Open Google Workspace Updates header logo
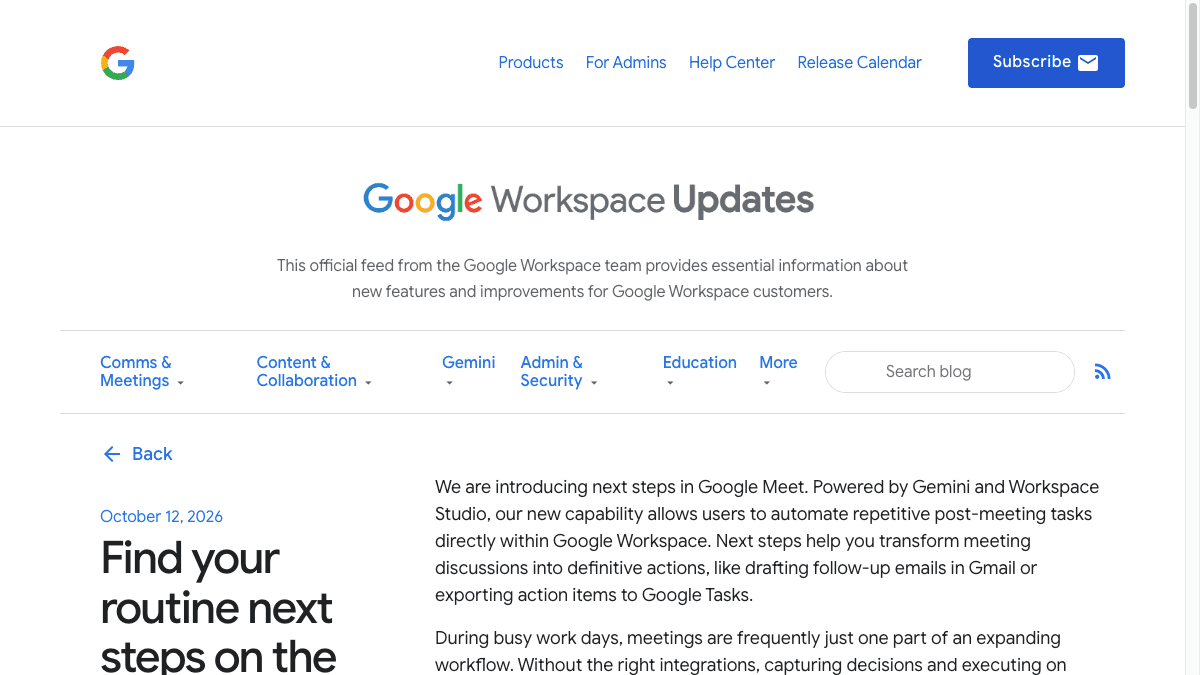The image size is (1200, 675). click(588, 201)
